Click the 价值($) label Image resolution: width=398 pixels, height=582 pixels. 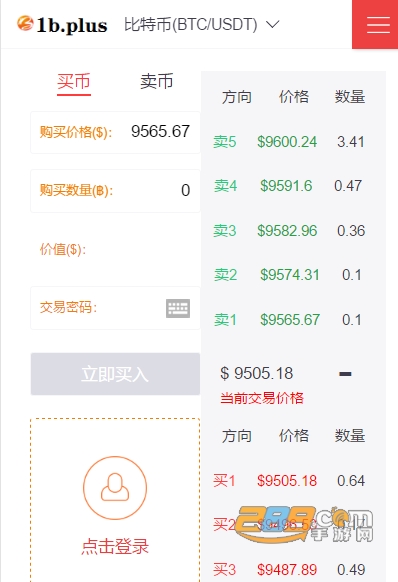coord(63,249)
